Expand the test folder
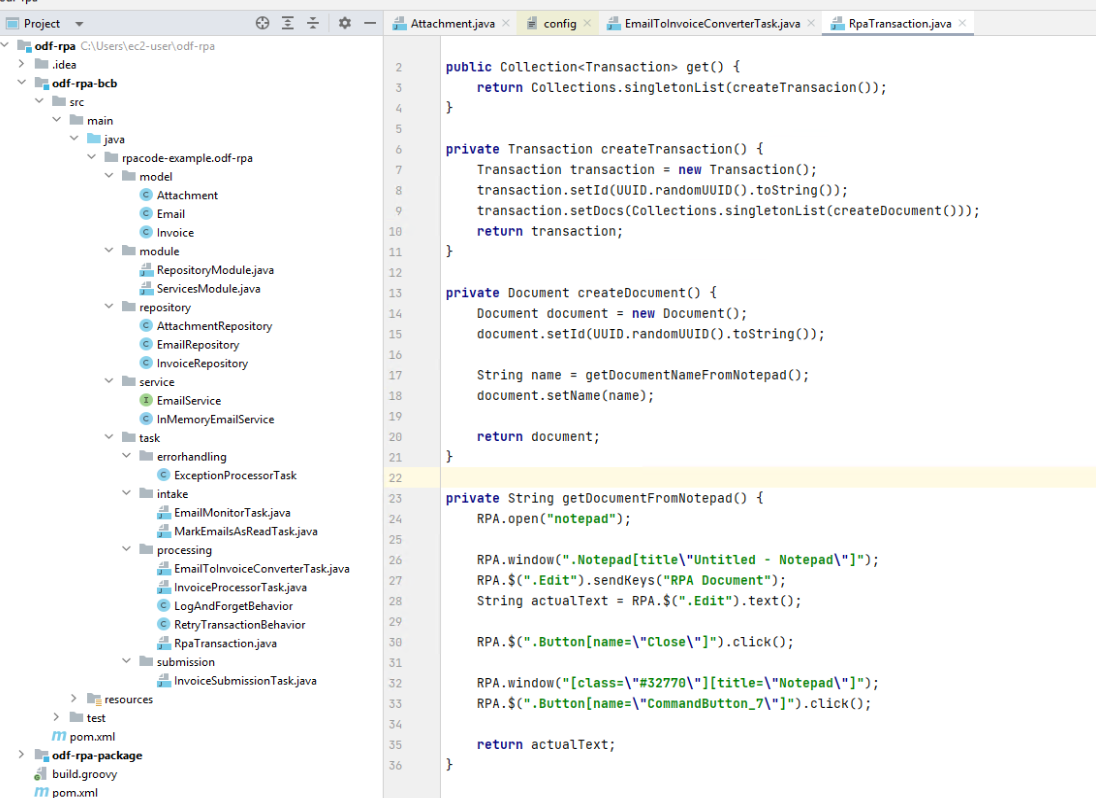The width and height of the screenshot is (1096, 798). 57,717
